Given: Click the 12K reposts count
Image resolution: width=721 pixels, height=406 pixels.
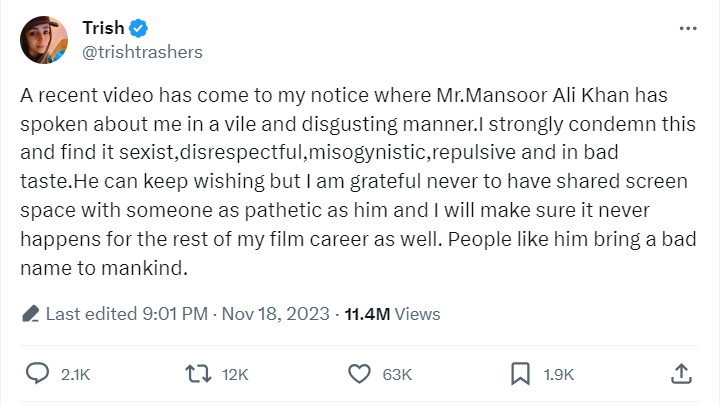Looking at the screenshot, I should tap(235, 375).
